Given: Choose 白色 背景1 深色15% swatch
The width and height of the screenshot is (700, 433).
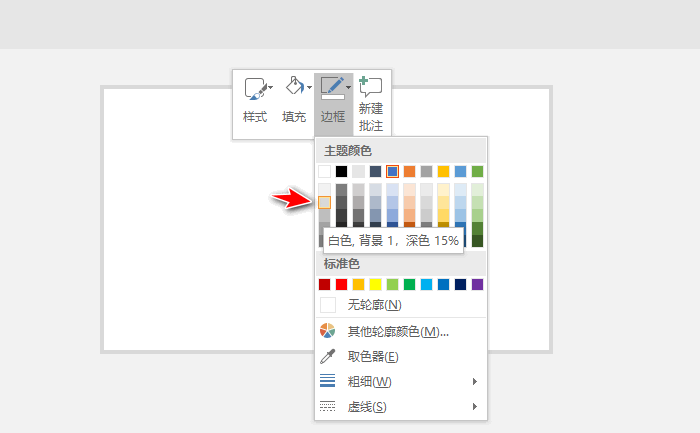Looking at the screenshot, I should (x=325, y=203).
